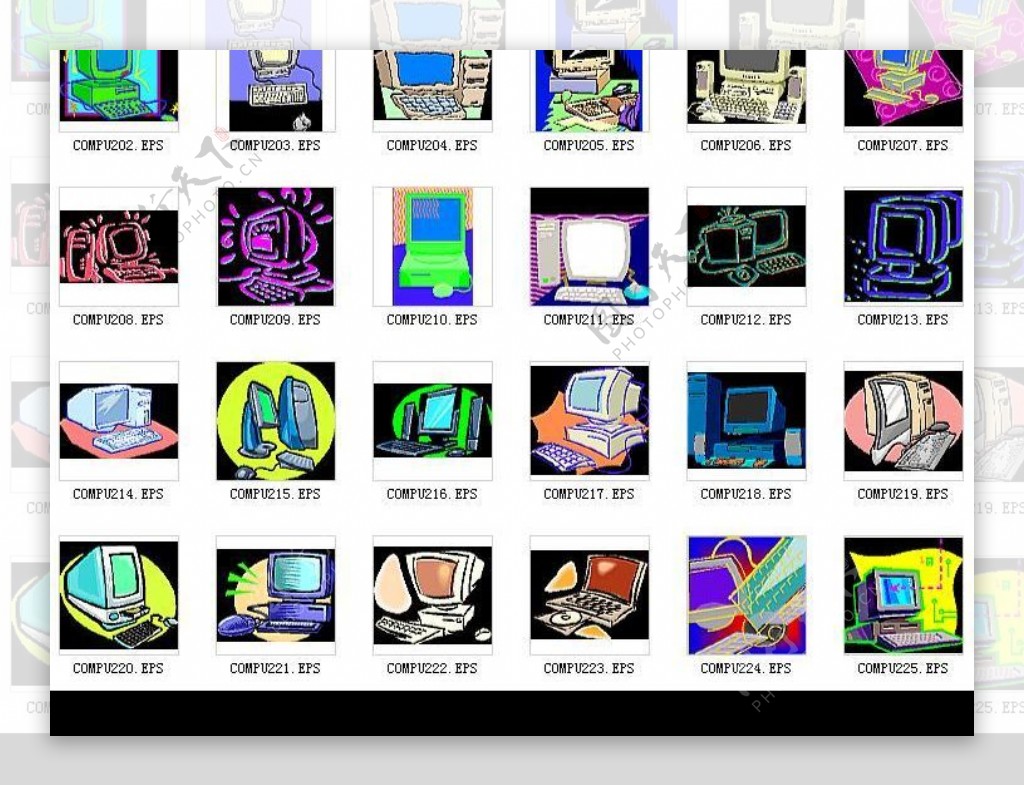Select the teal tower clipart COMPU218.EPS
The image size is (1024, 786).
[x=746, y=420]
